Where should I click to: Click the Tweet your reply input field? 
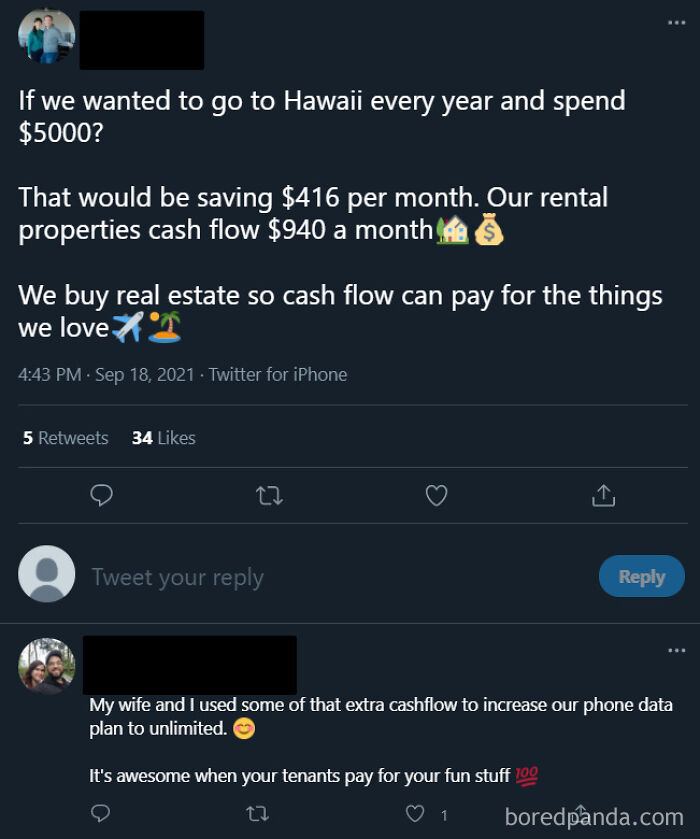point(178,576)
